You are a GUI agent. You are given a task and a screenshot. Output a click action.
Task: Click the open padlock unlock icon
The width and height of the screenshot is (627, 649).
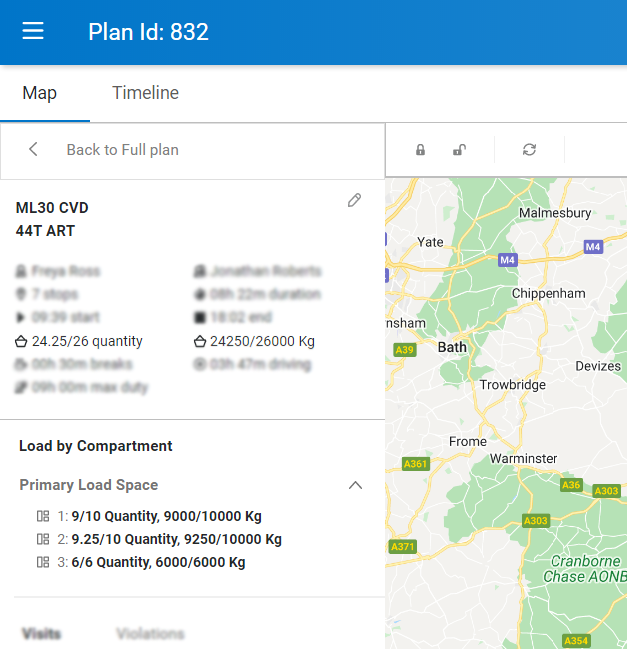coord(459,150)
